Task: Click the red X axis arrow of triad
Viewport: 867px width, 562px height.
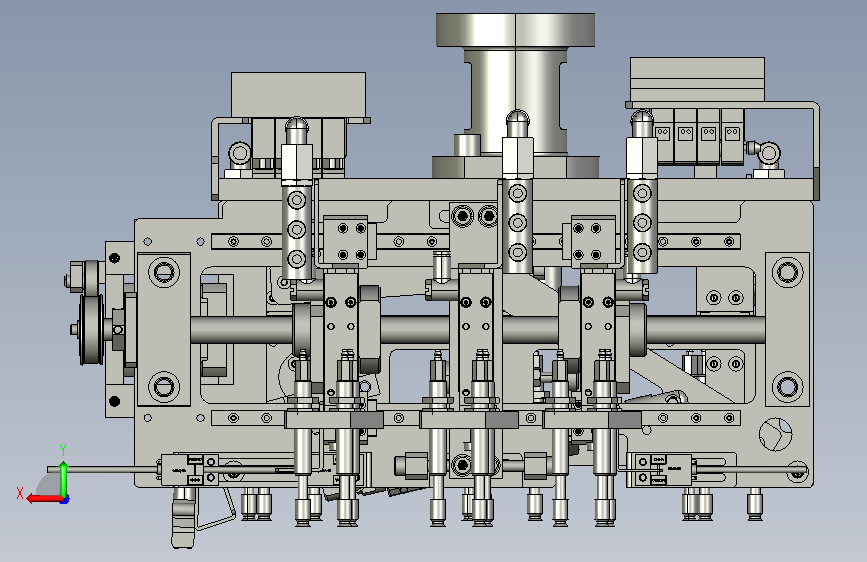Action: pyautogui.click(x=44, y=499)
